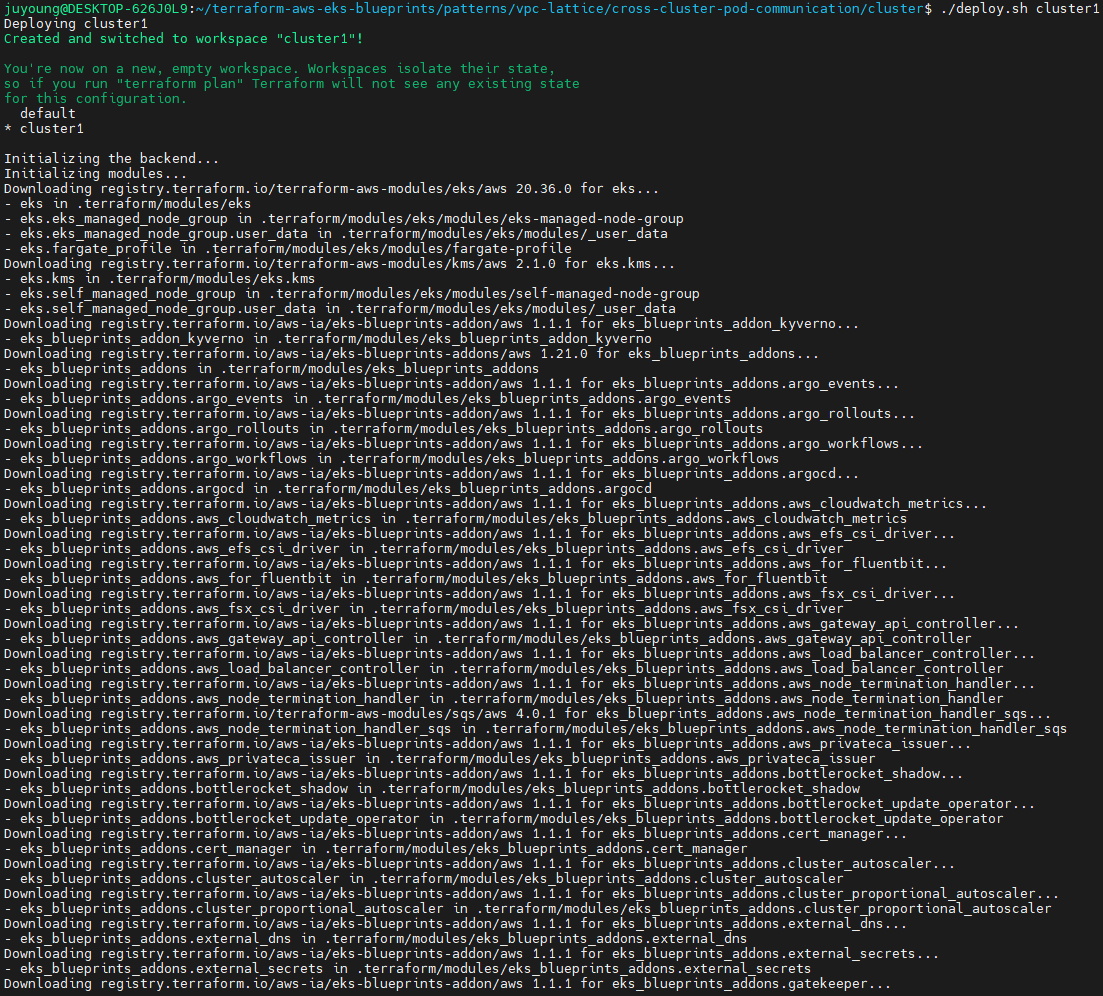The image size is (1103, 996).
Task: Click the download line for kms/aws 2.1.0
Action: pos(339,264)
